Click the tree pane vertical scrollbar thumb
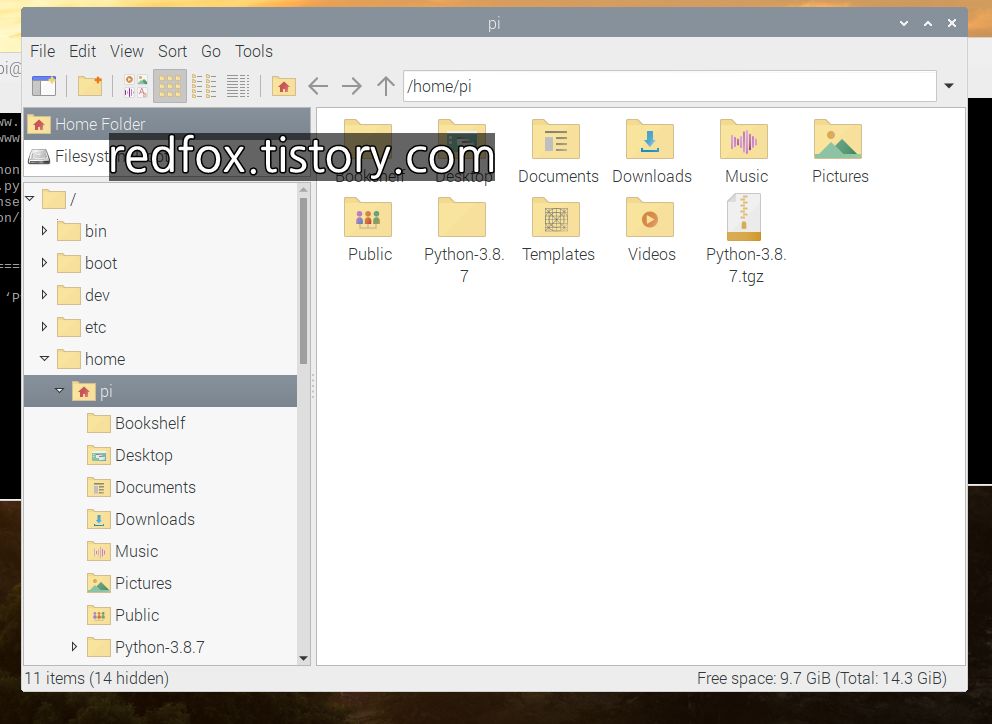 click(x=303, y=281)
